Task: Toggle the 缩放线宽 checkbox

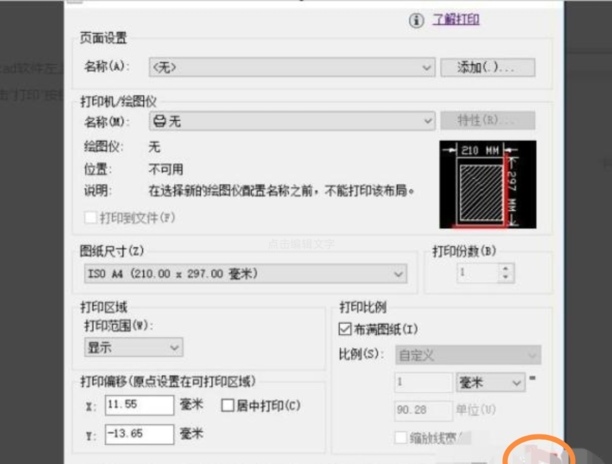Action: (x=401, y=437)
